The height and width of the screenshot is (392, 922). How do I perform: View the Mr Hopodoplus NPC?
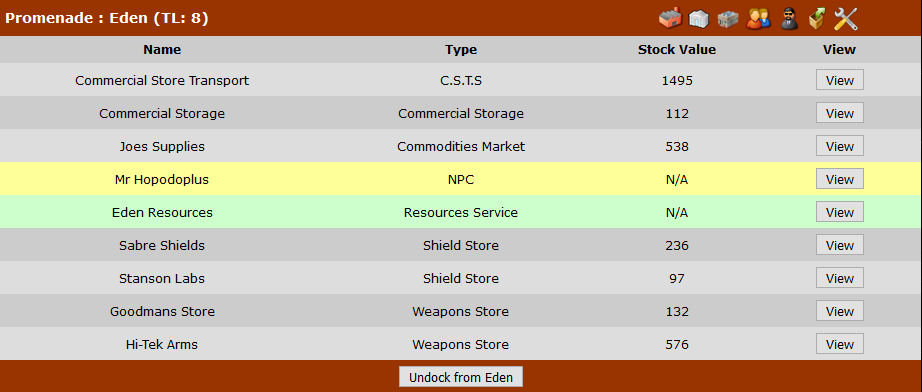[x=840, y=179]
